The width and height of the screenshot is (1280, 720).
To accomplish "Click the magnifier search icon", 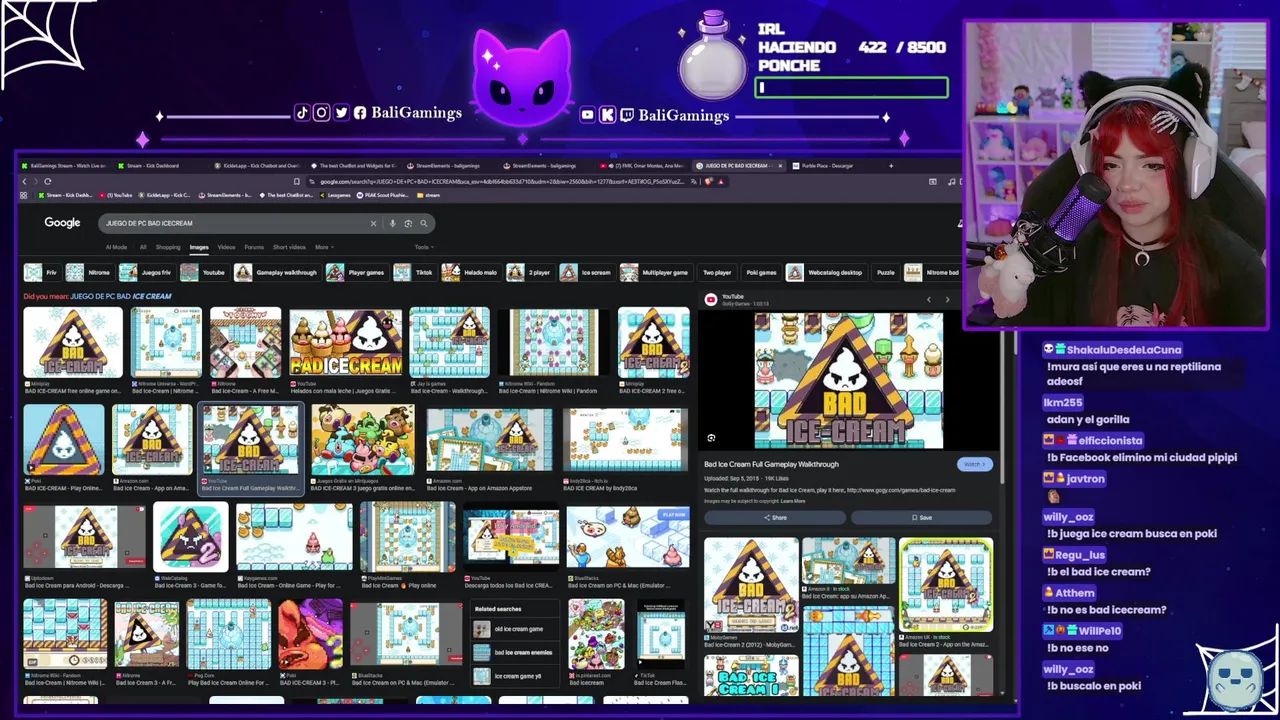I will 424,223.
